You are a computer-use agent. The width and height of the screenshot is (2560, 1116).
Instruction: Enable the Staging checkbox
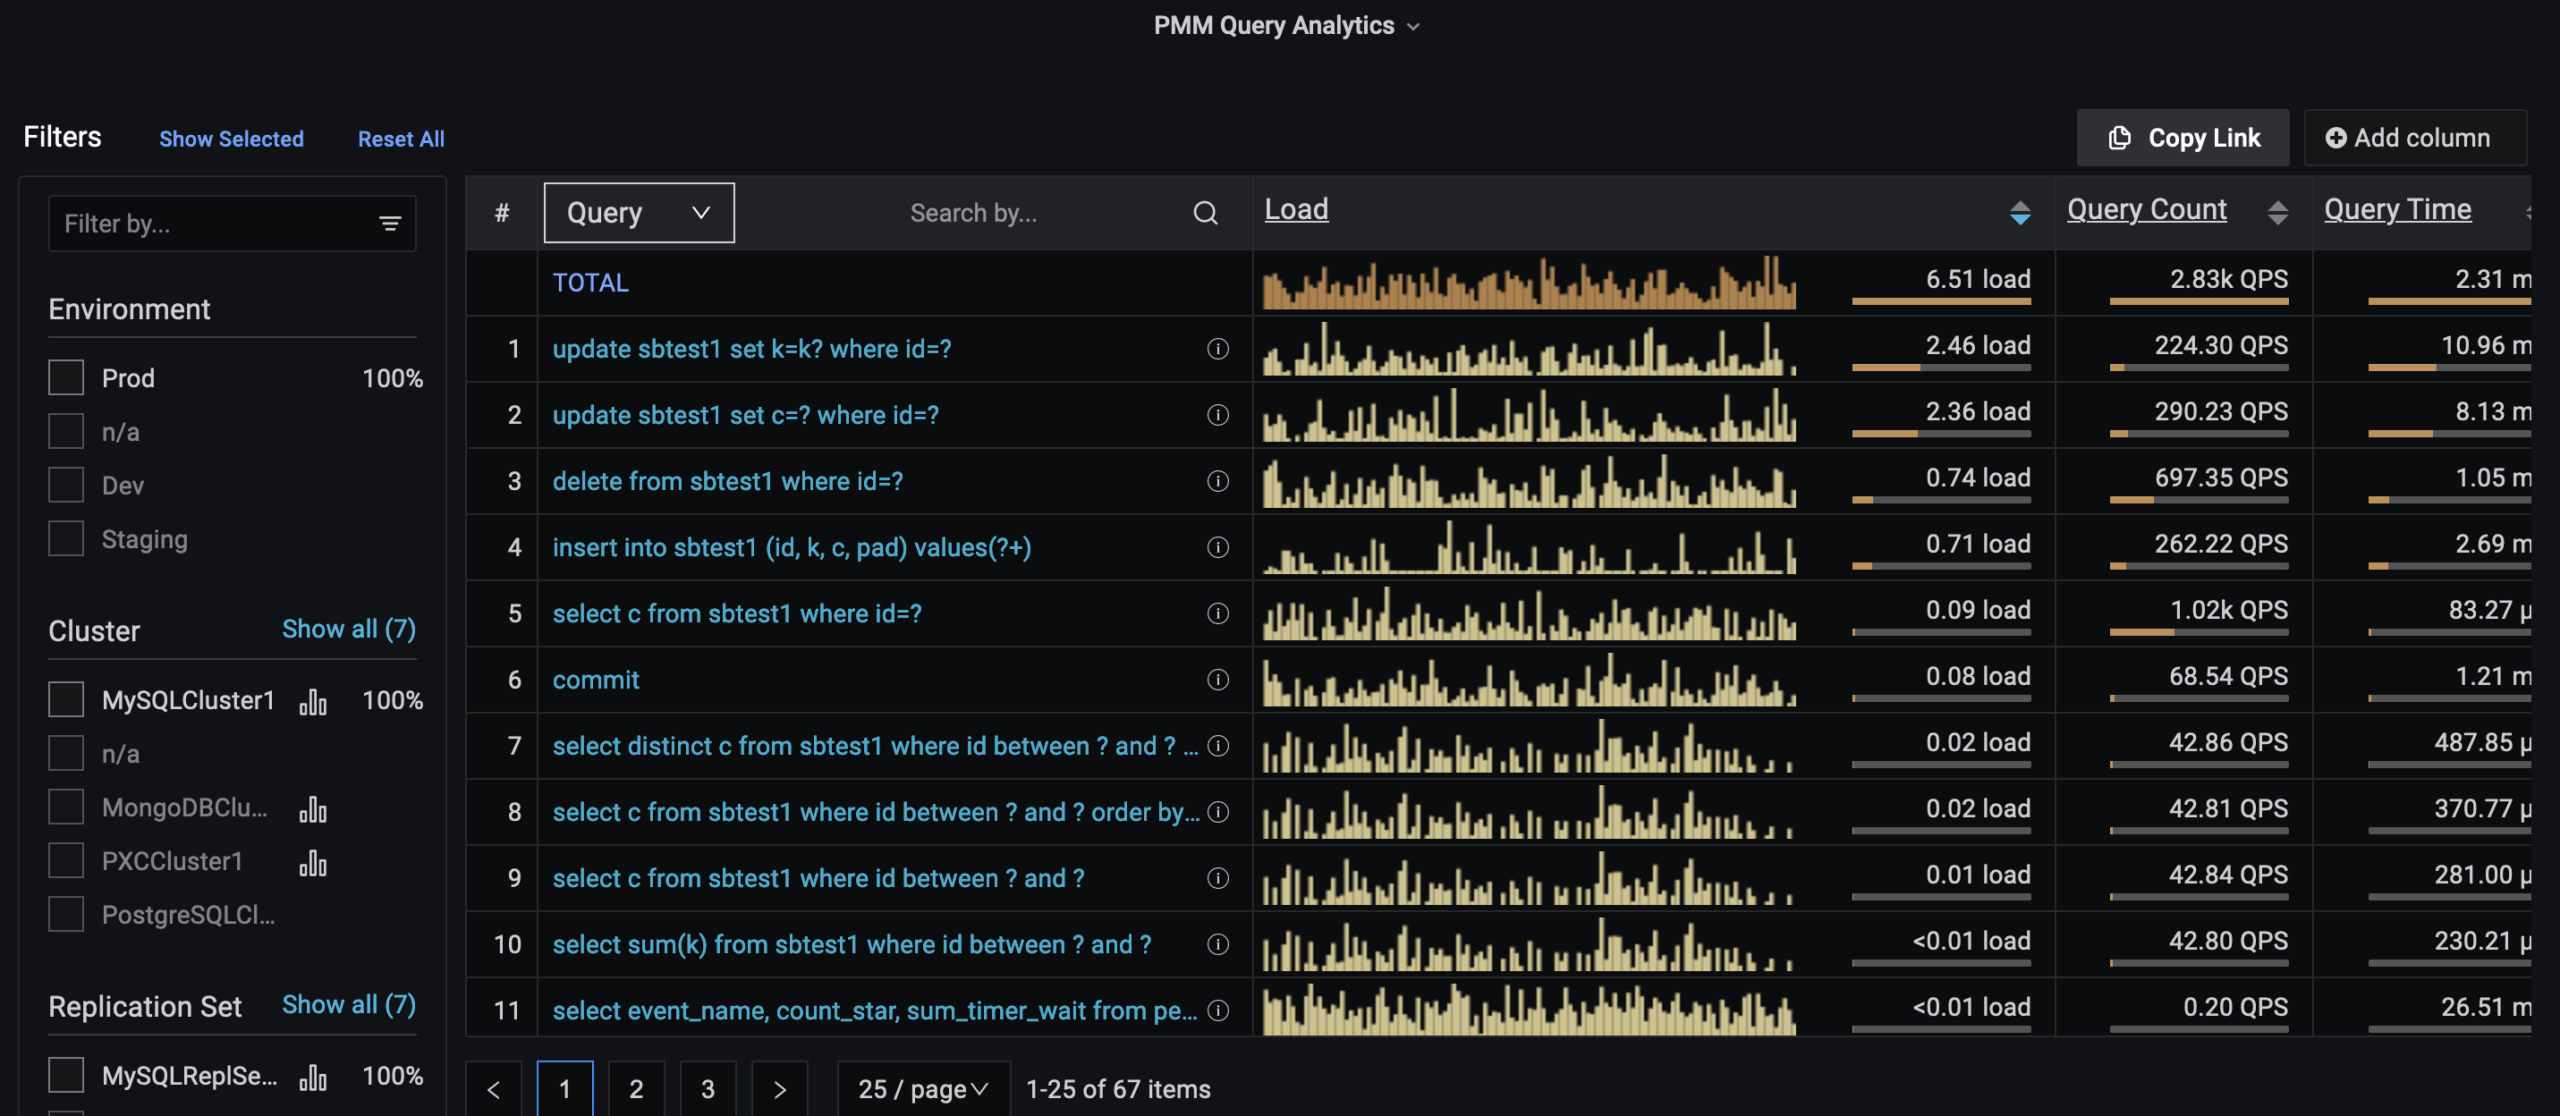65,538
